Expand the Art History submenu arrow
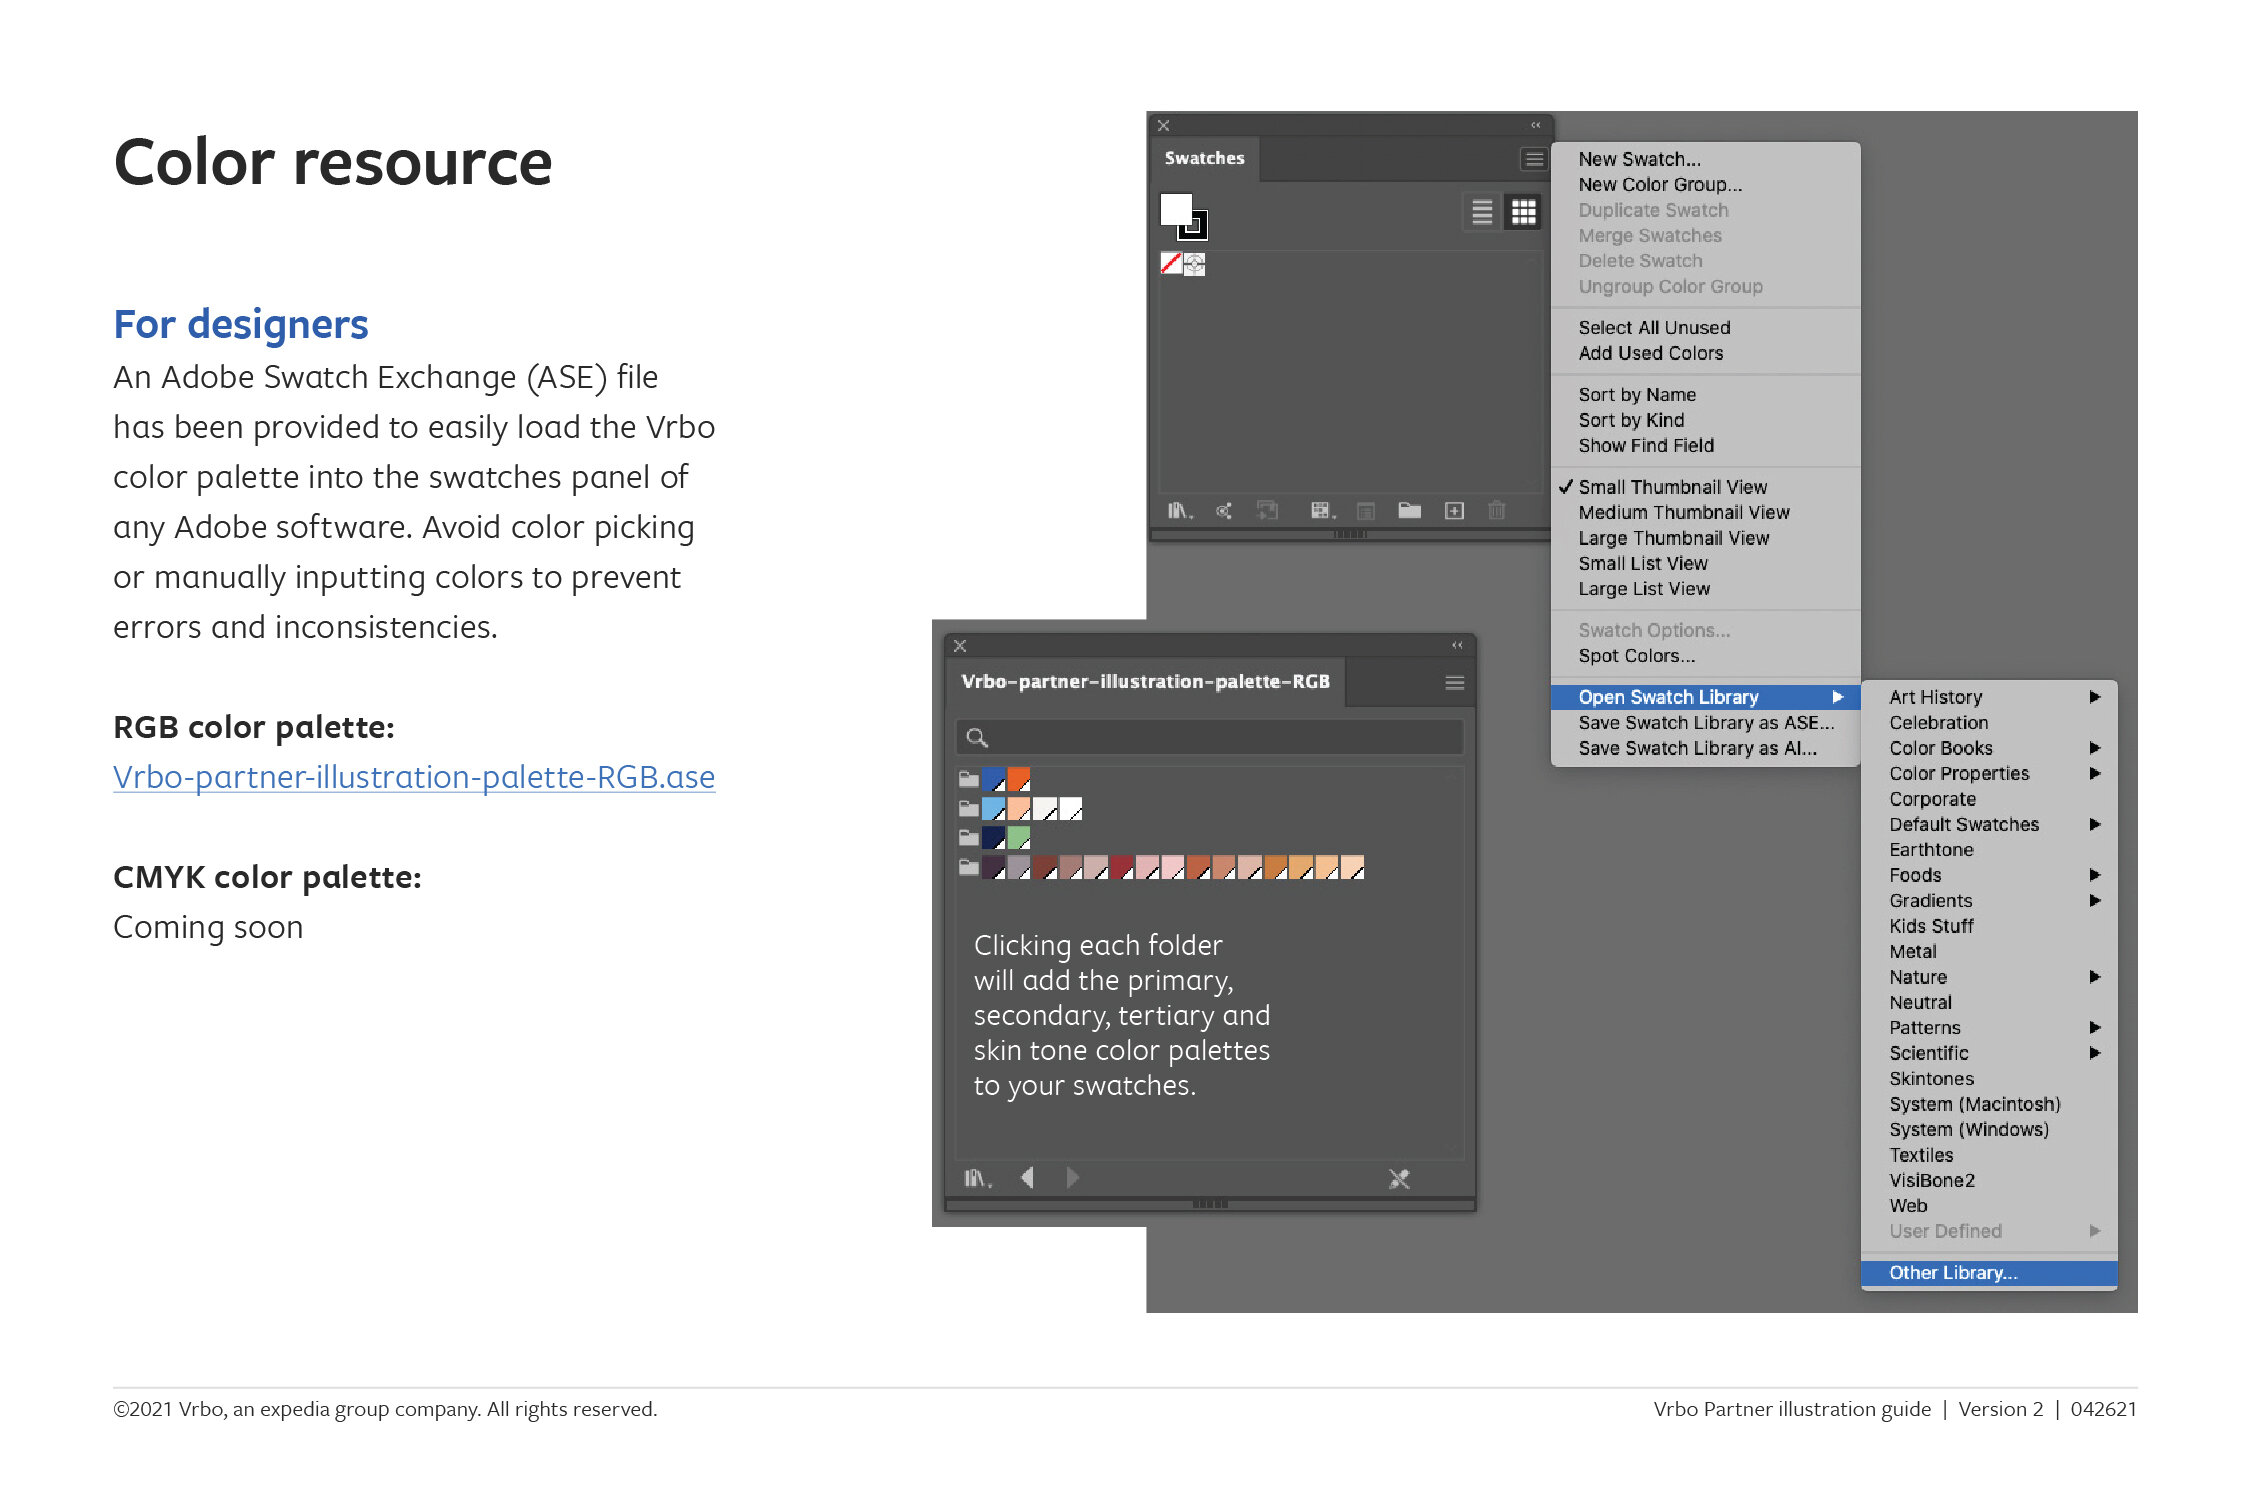 (2094, 697)
